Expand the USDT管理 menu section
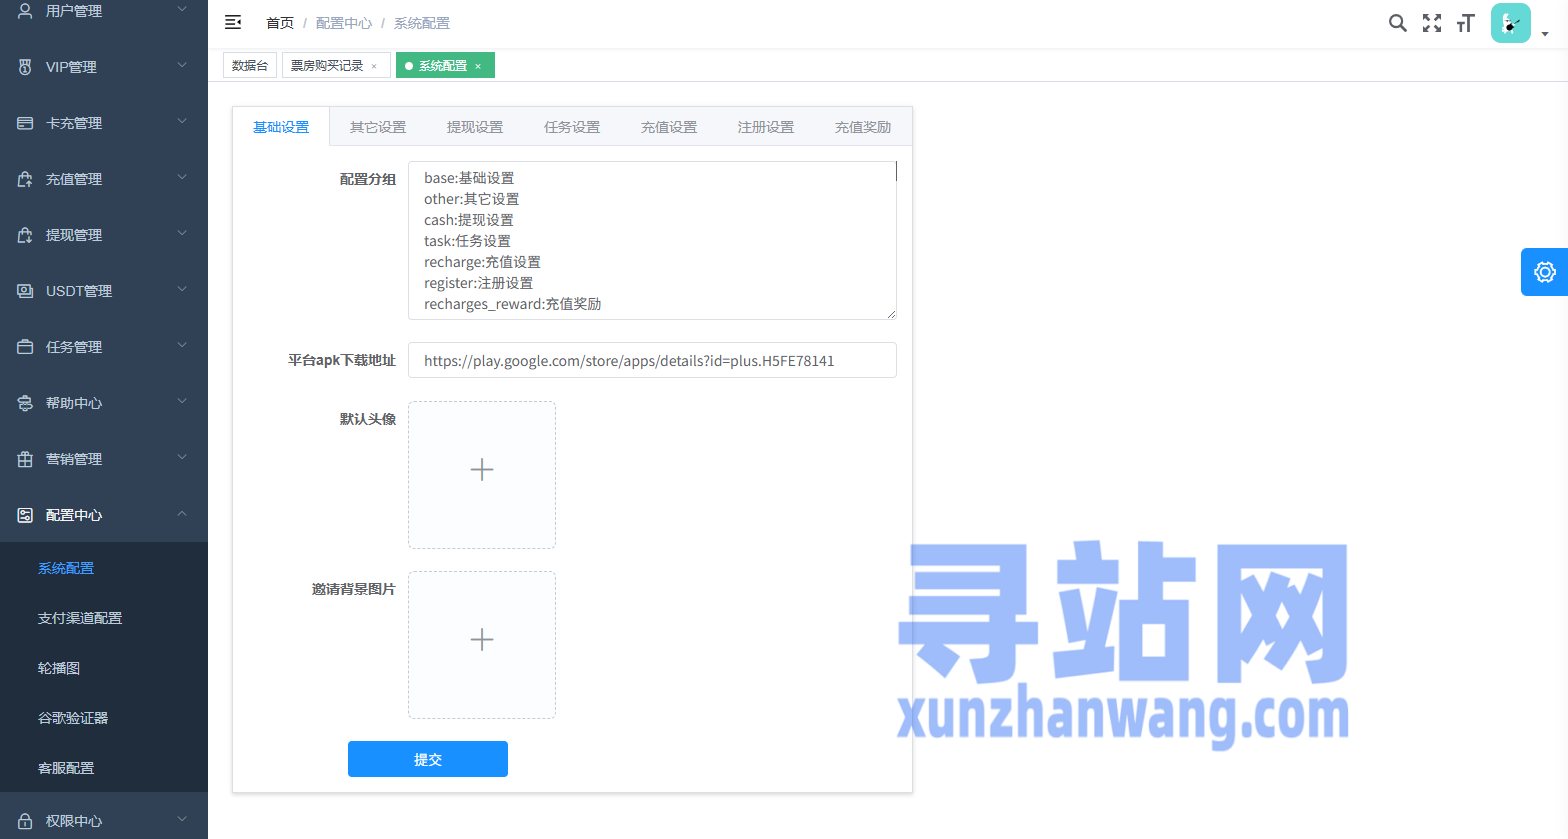This screenshot has height=839, width=1568. pyautogui.click(x=104, y=291)
